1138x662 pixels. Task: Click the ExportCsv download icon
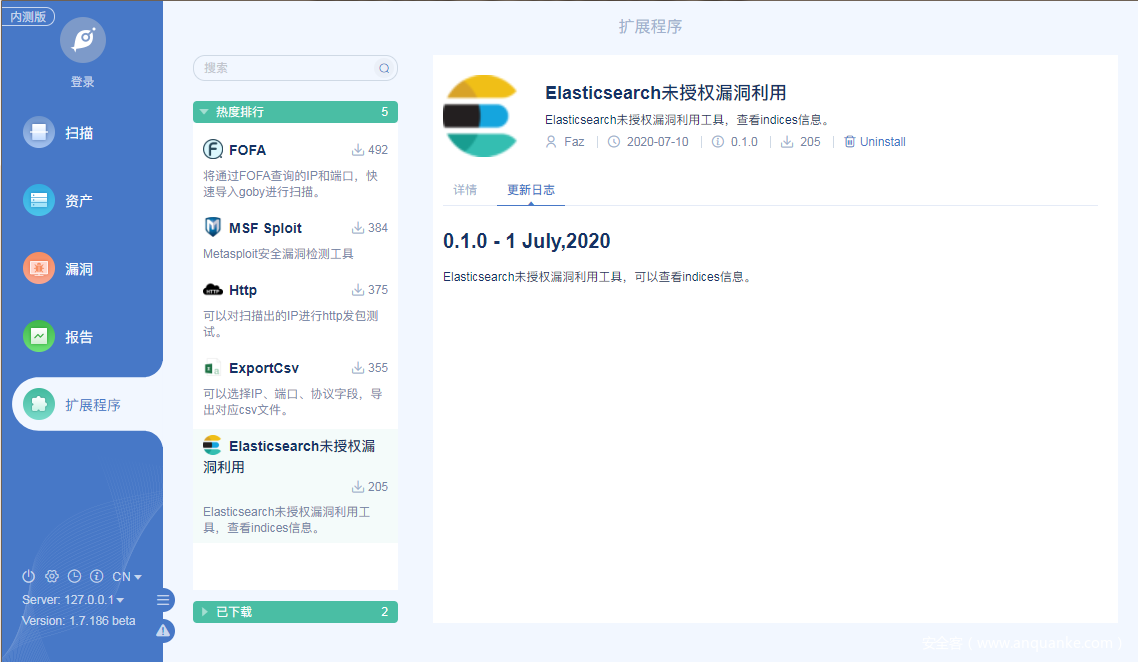358,368
